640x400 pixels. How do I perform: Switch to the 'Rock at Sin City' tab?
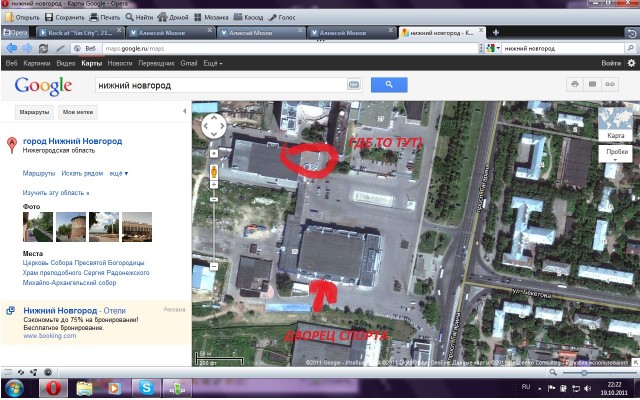click(x=90, y=33)
